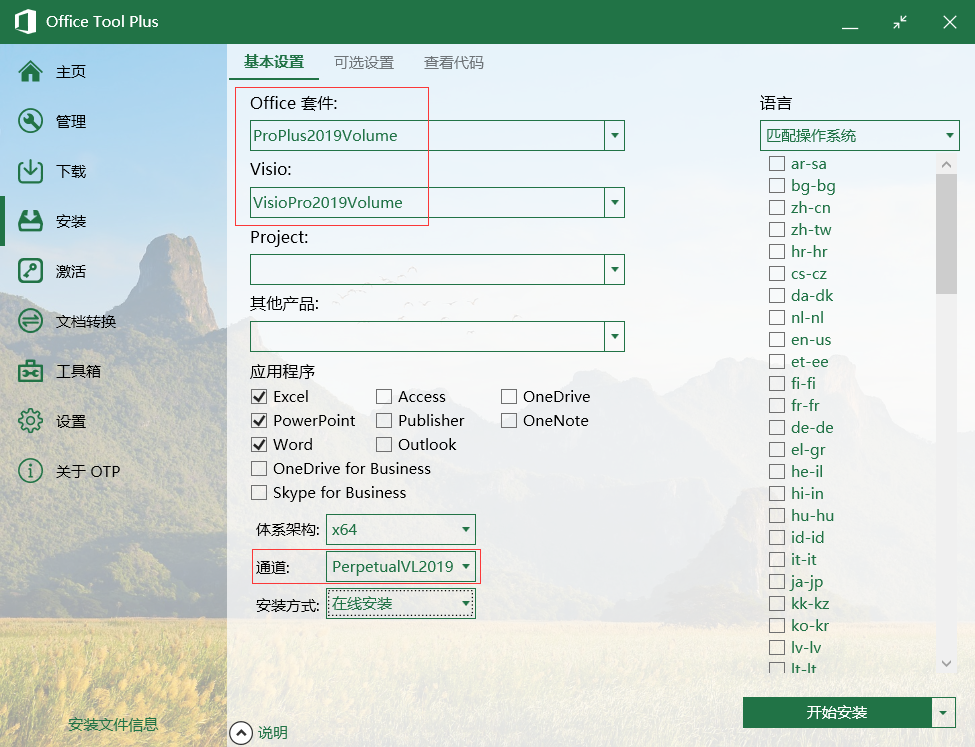Open the 体系架构 x64 dropdown
This screenshot has height=747, width=975.
coord(465,529)
